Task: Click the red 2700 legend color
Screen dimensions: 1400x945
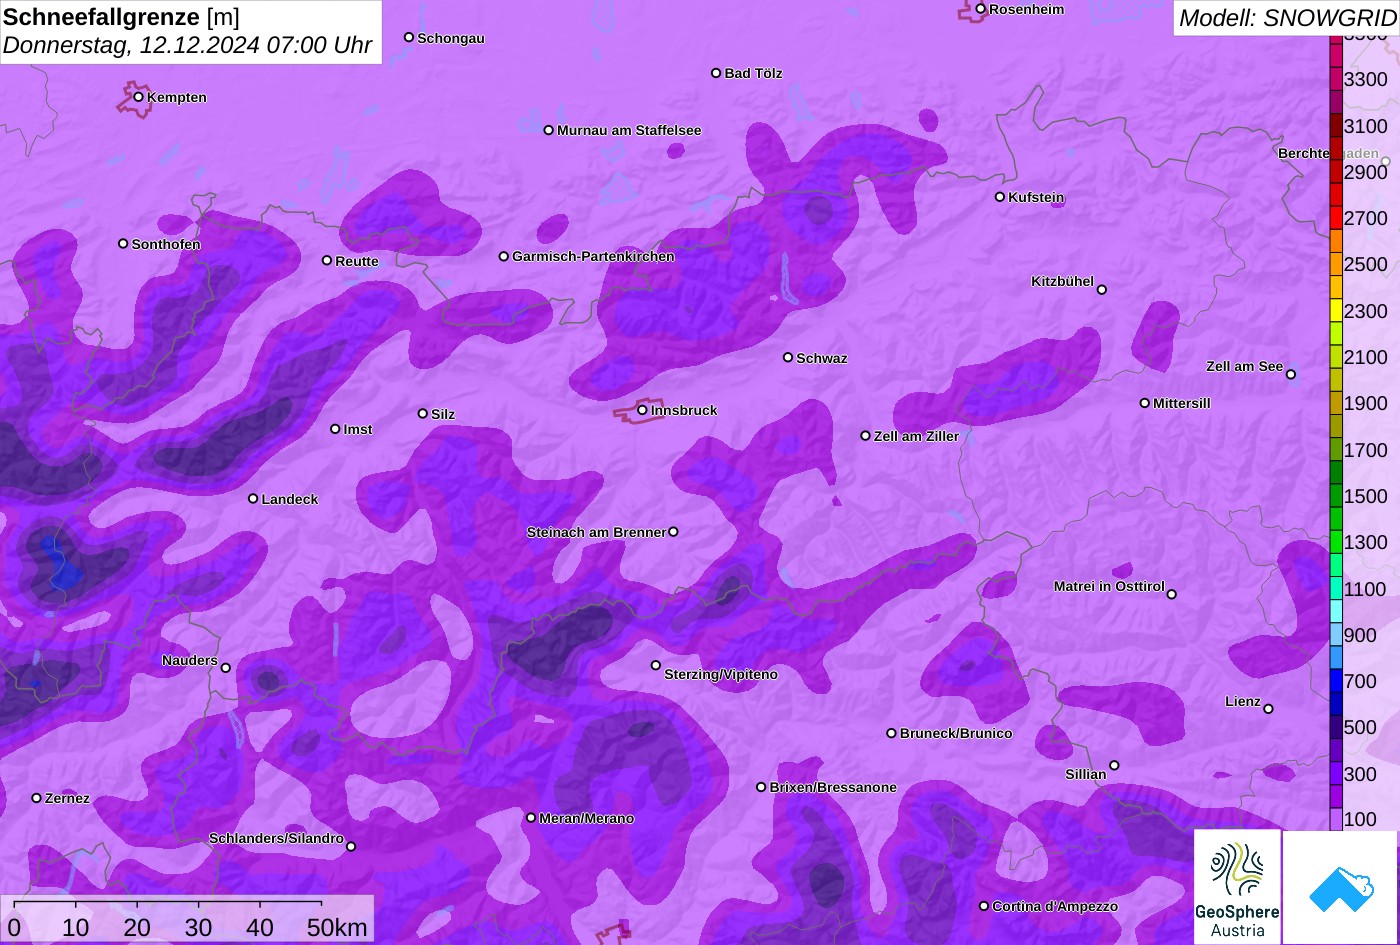Action: (x=1336, y=218)
